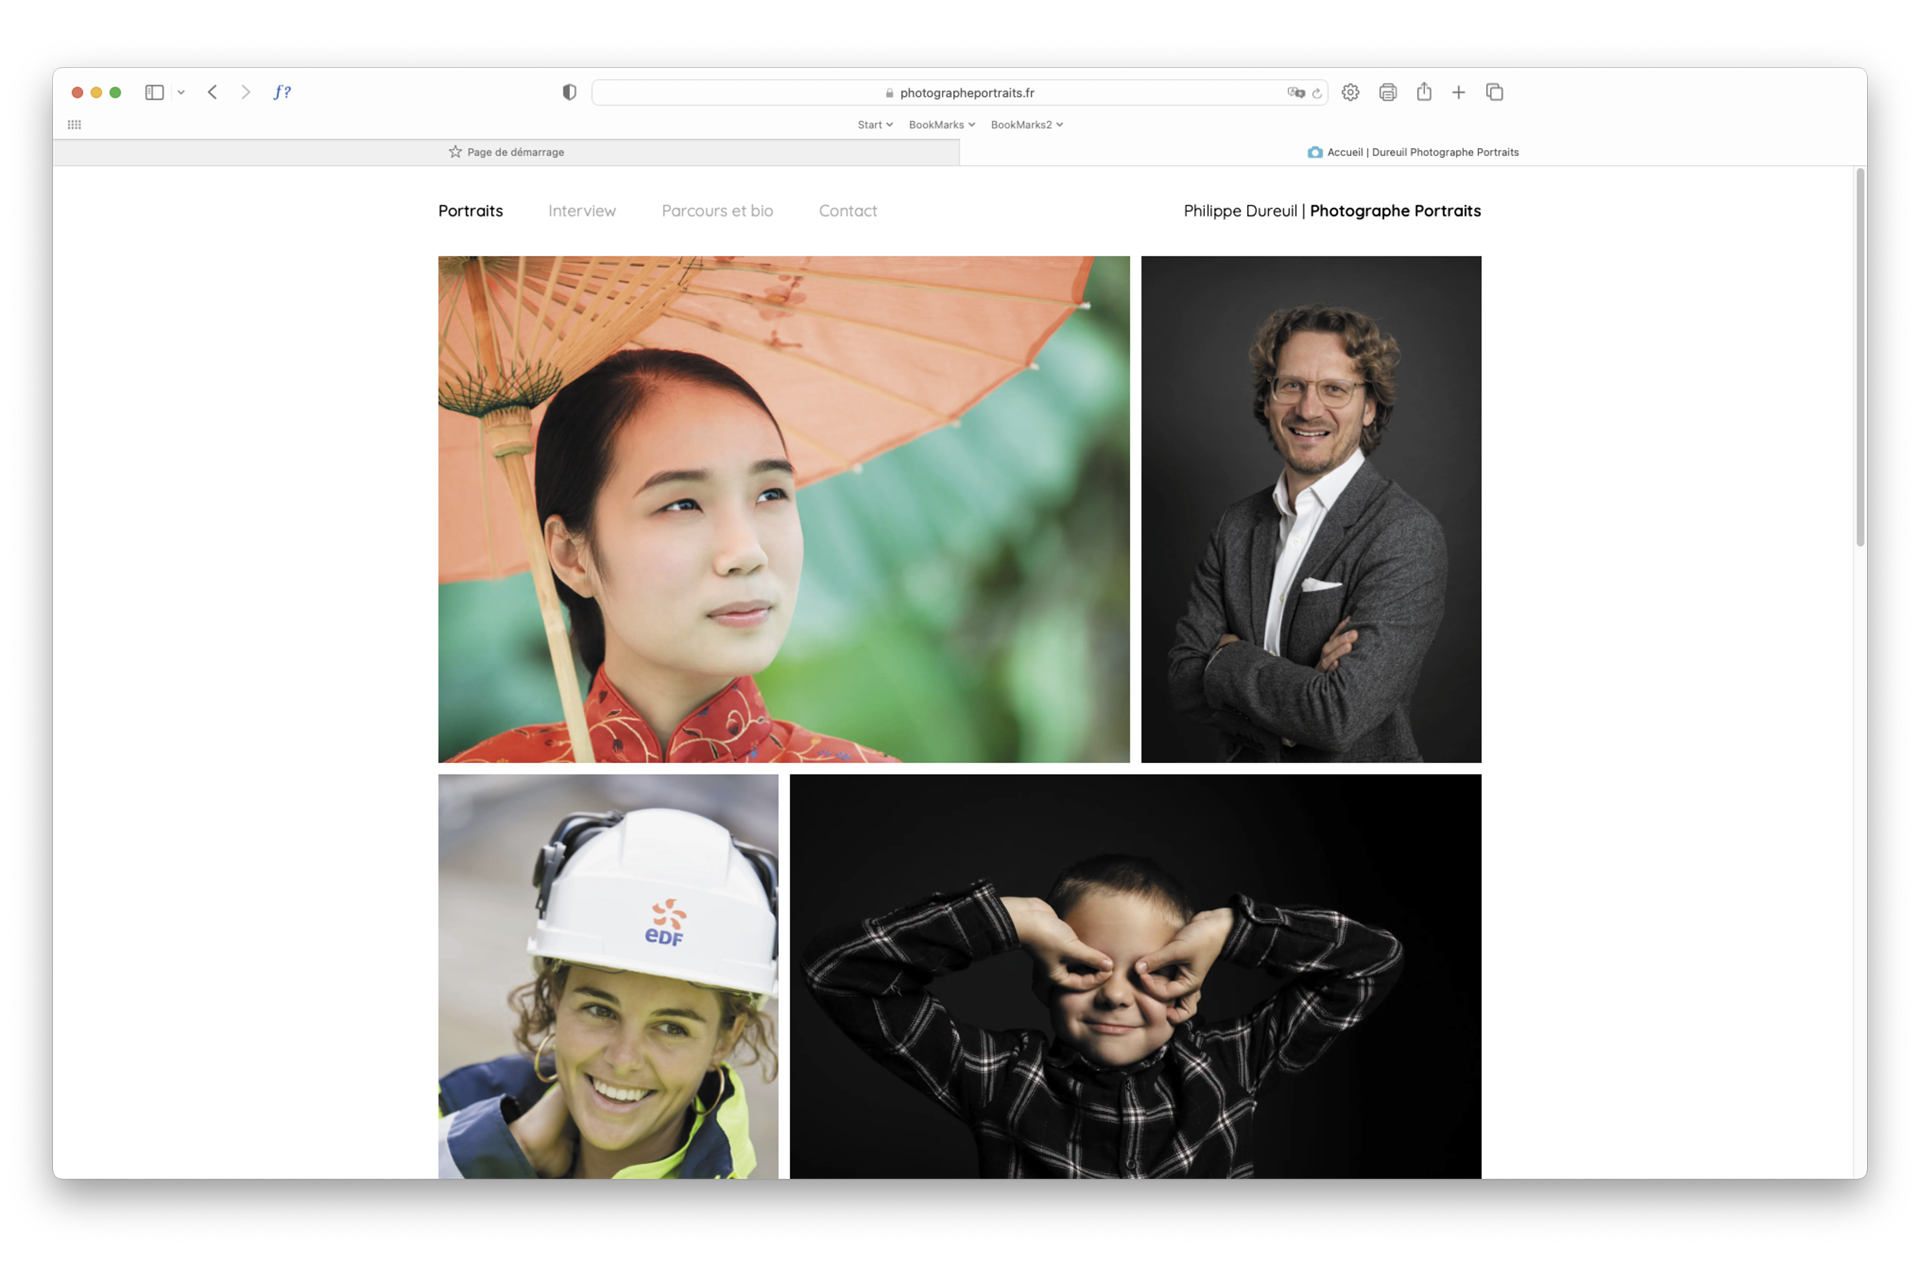Expand the BookMarks folder dropdown
Viewport: 1920px width, 1280px height.
point(942,125)
